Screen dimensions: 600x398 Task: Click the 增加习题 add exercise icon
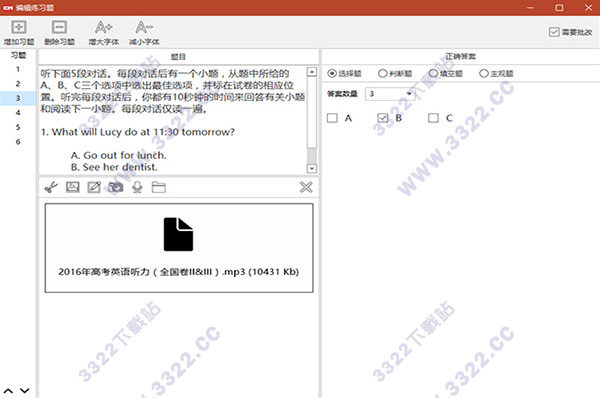[x=19, y=28]
